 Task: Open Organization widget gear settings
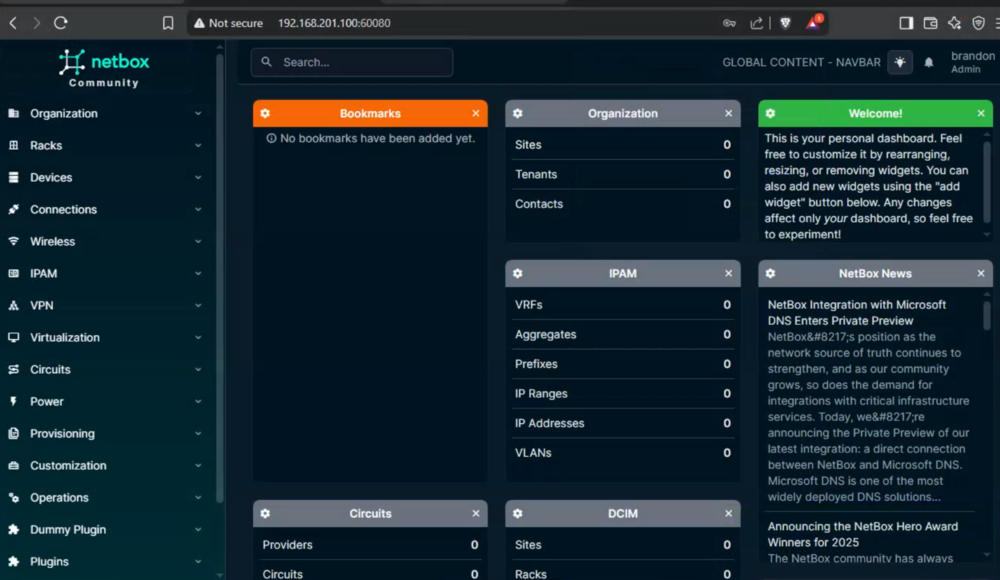tap(518, 114)
